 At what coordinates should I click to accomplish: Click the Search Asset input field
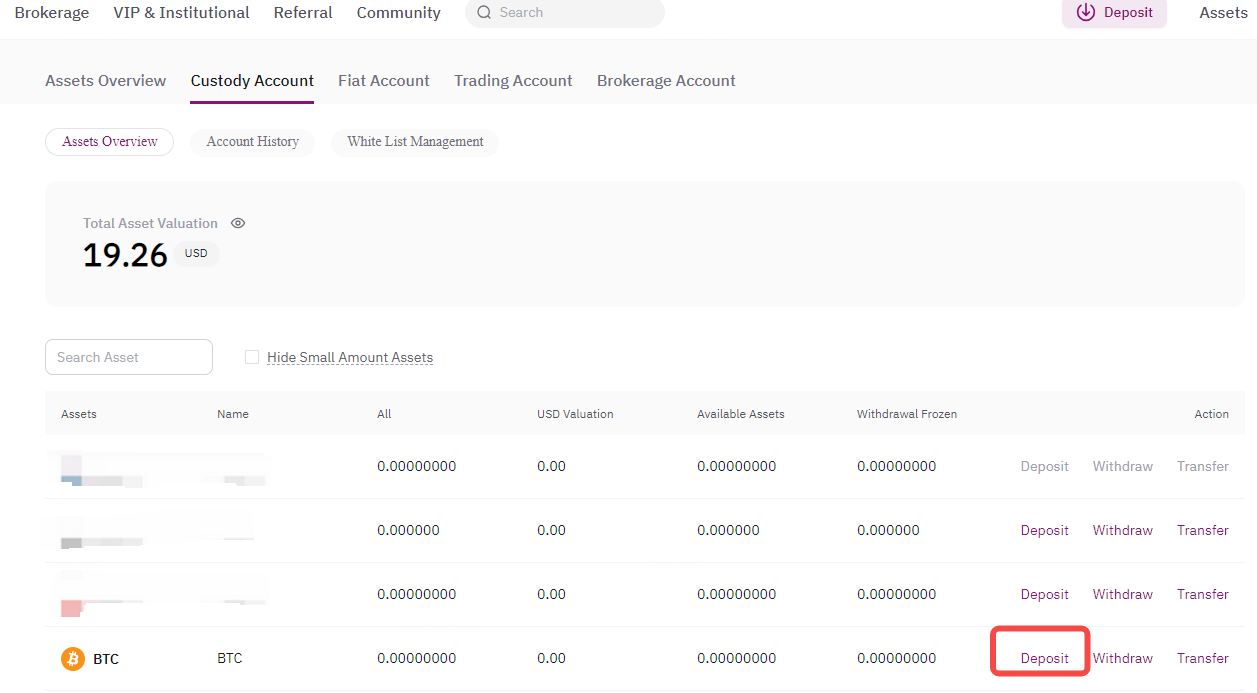click(x=128, y=356)
